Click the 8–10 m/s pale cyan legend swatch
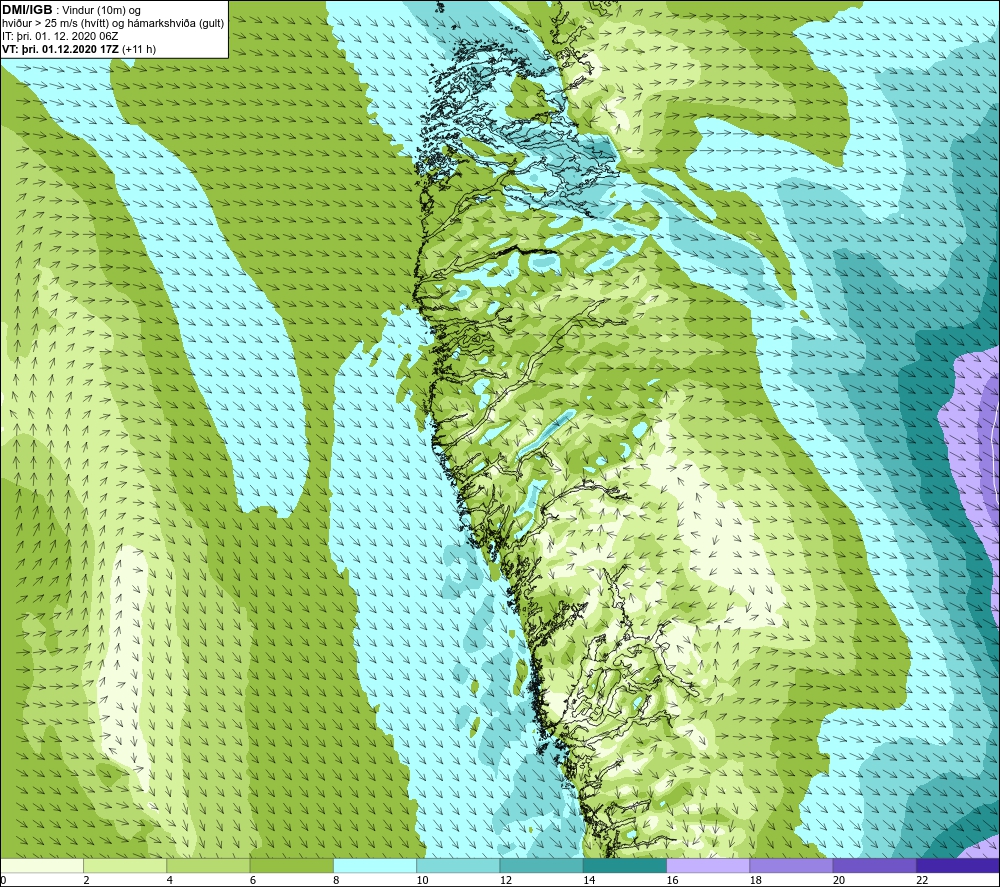 (375, 865)
